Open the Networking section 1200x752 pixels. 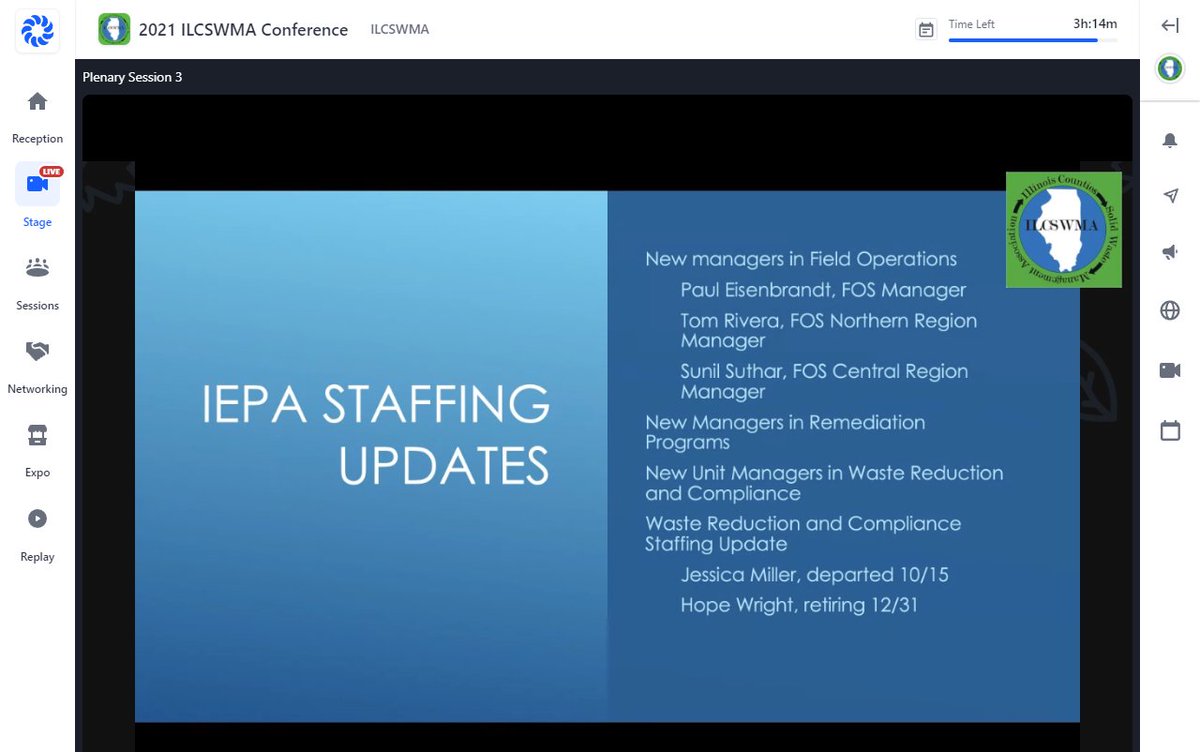37,366
